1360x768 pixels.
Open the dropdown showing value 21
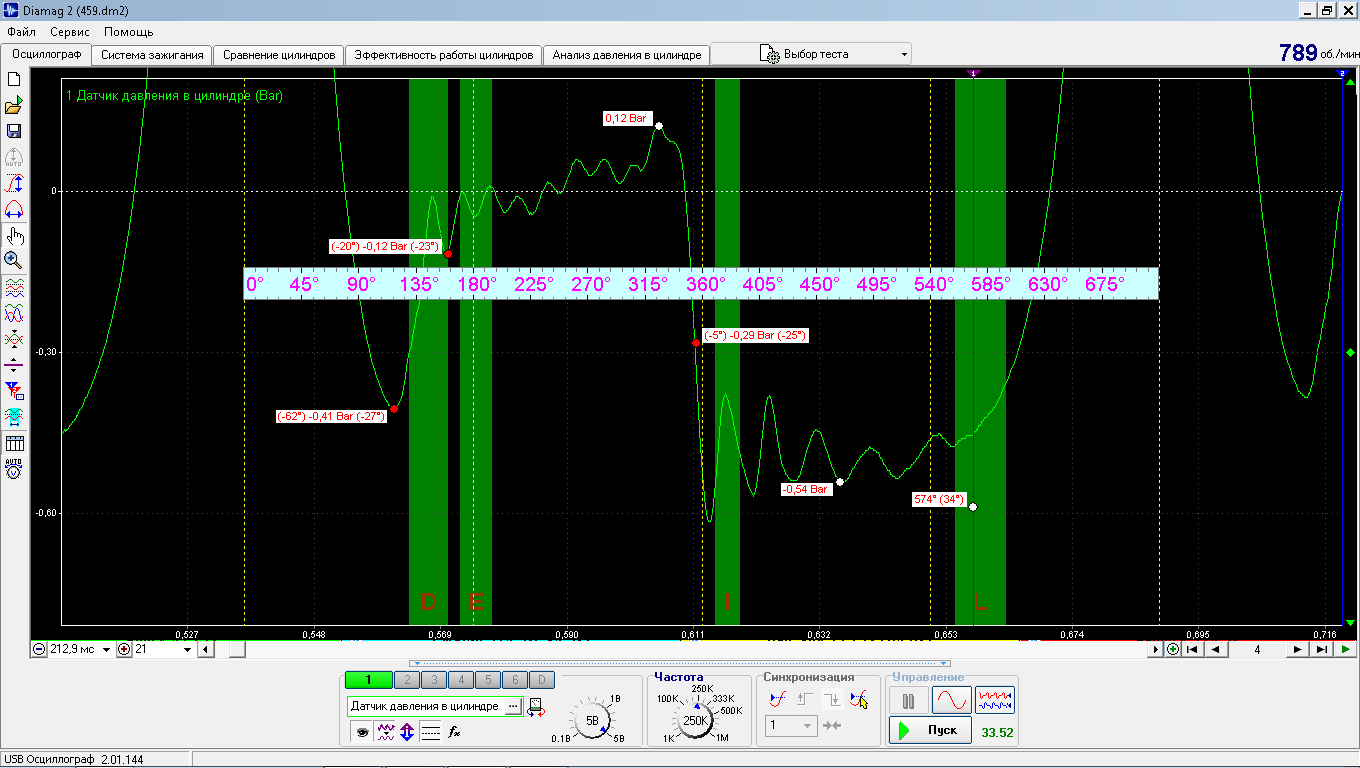tap(187, 650)
